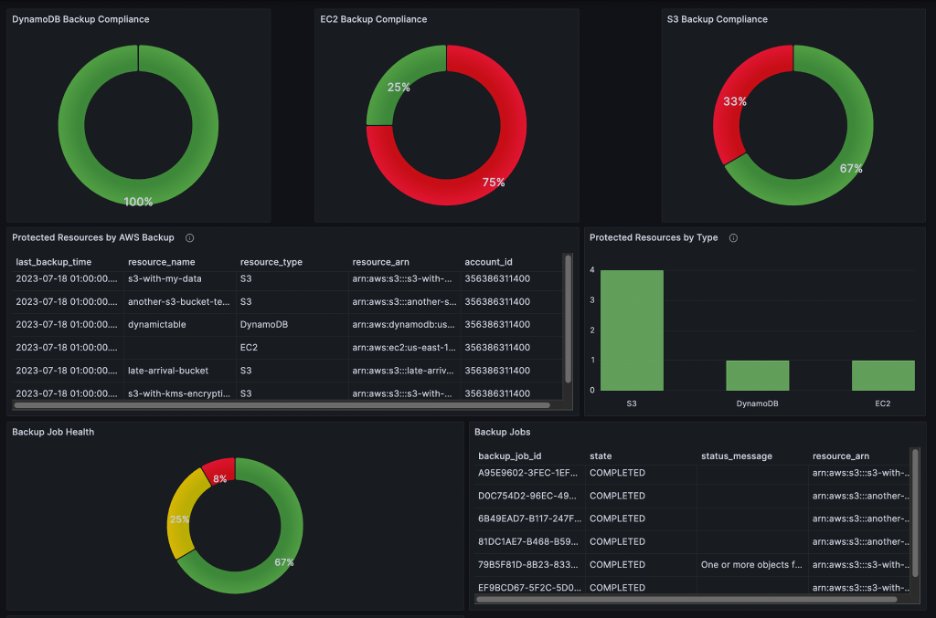
Task: Click arn:aws:ec2:us-east-1... ARN cell
Action: [x=404, y=347]
